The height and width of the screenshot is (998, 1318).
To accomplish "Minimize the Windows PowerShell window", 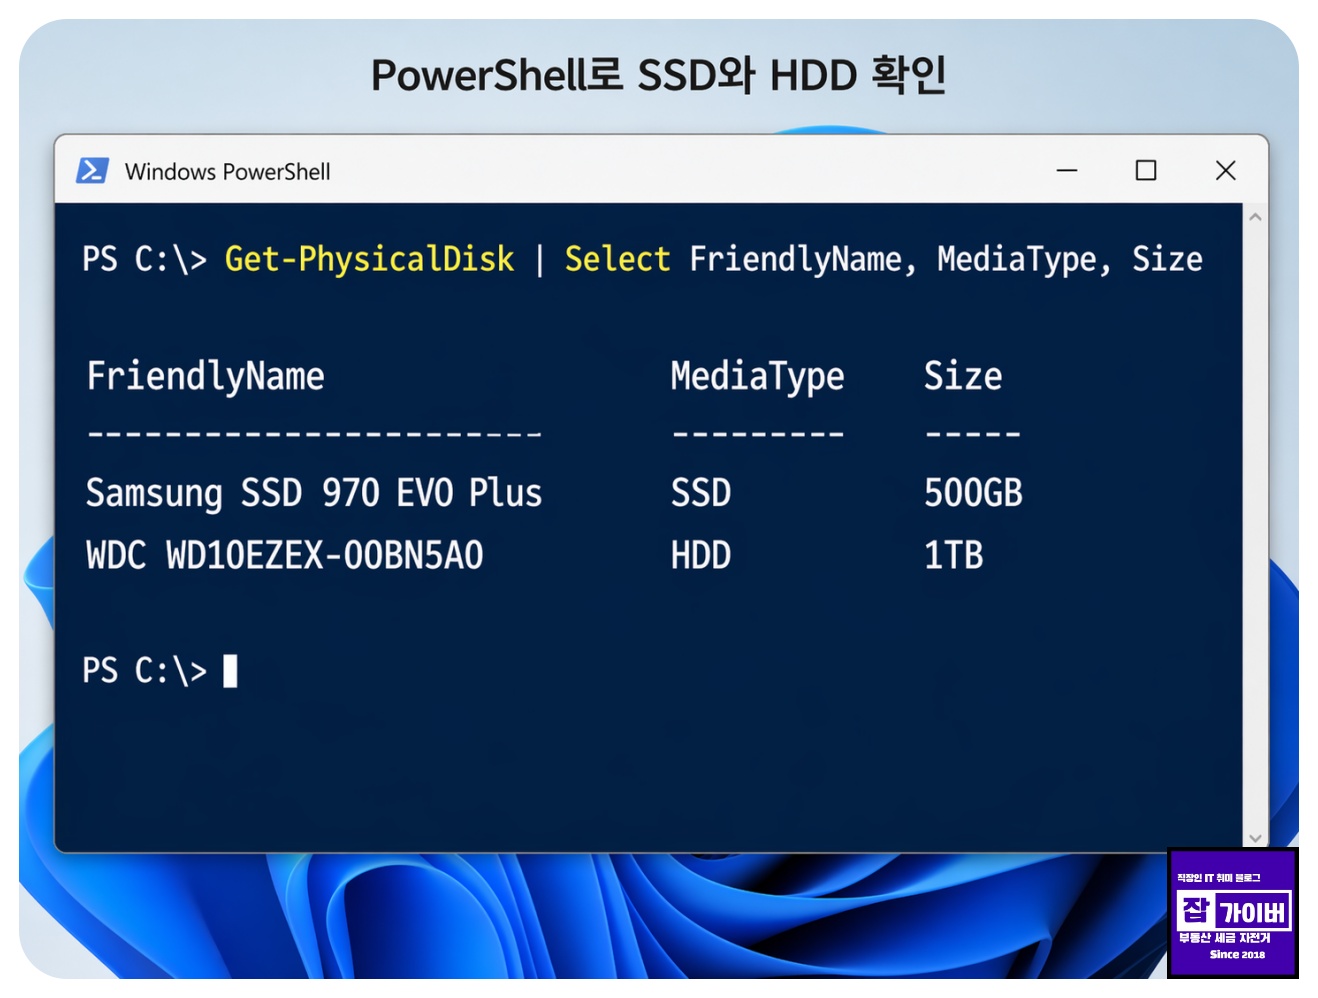I will pyautogui.click(x=1067, y=171).
